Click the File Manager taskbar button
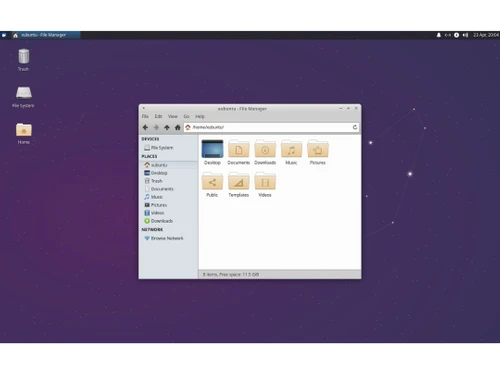The height and width of the screenshot is (375, 500). point(46,35)
